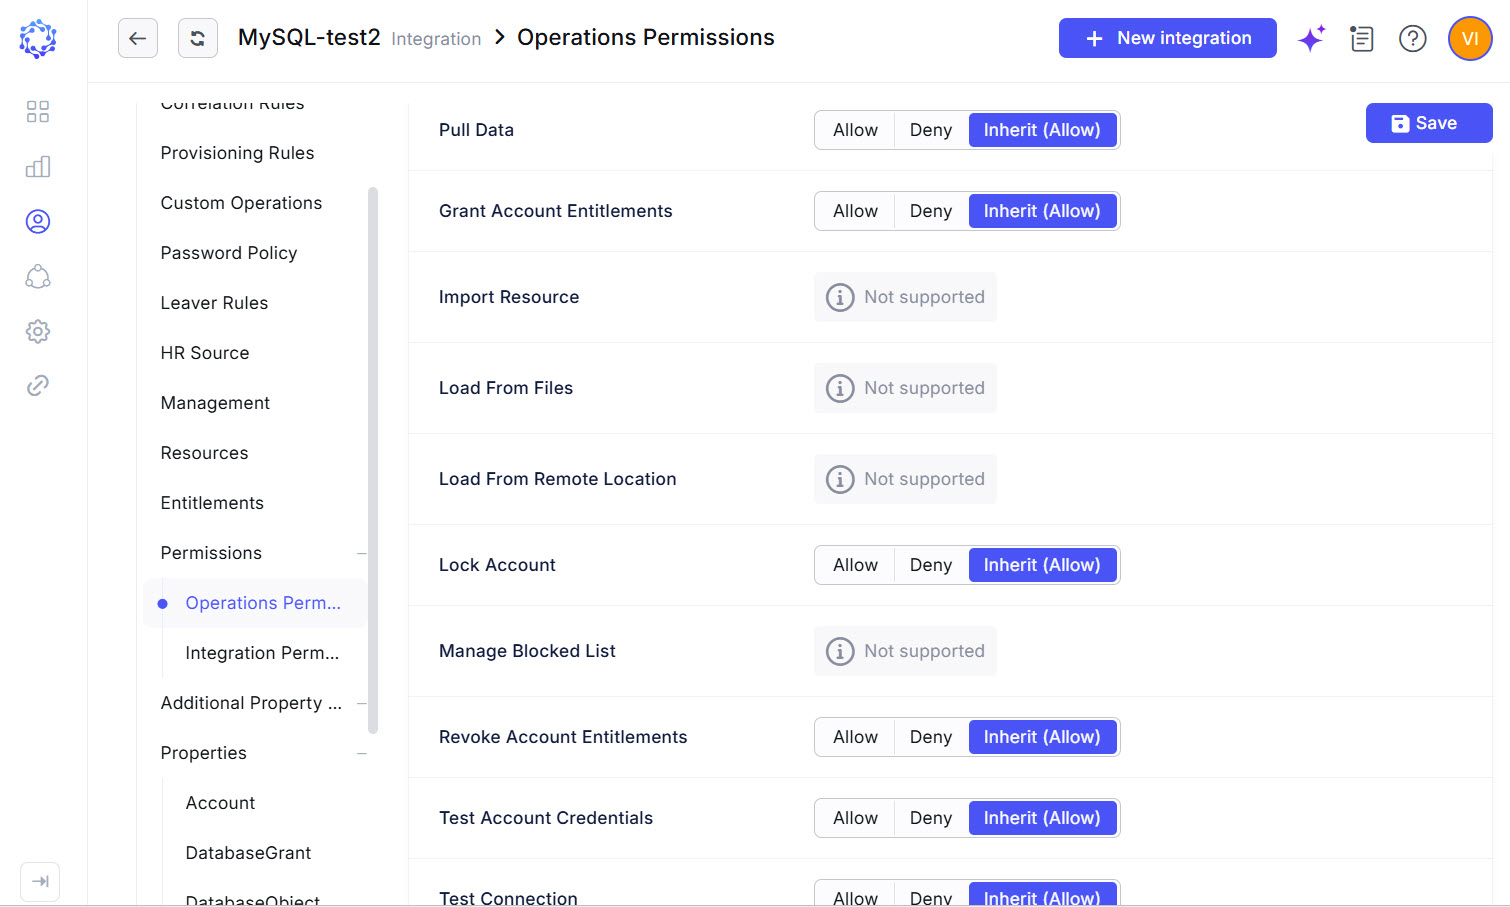Expand the sidebar with arrow icon
The height and width of the screenshot is (907, 1510).
(x=40, y=881)
